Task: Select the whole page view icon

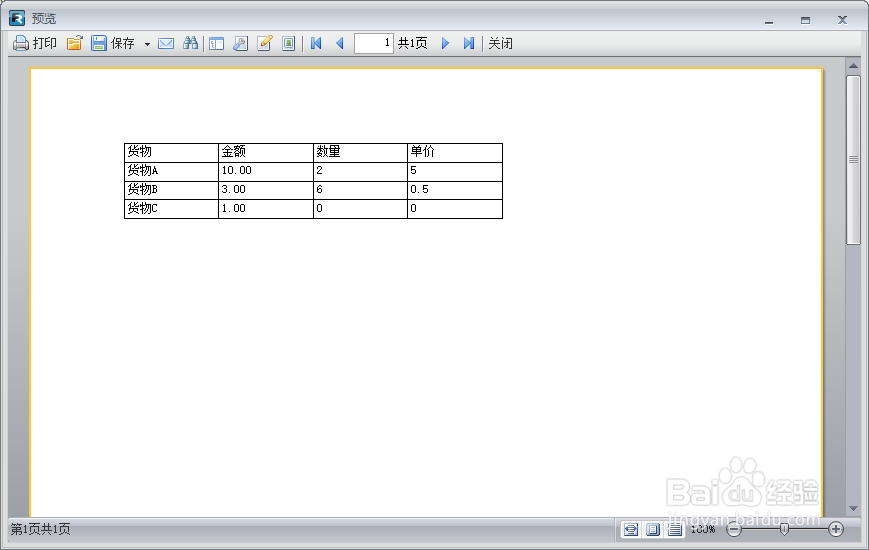Action: [x=653, y=529]
